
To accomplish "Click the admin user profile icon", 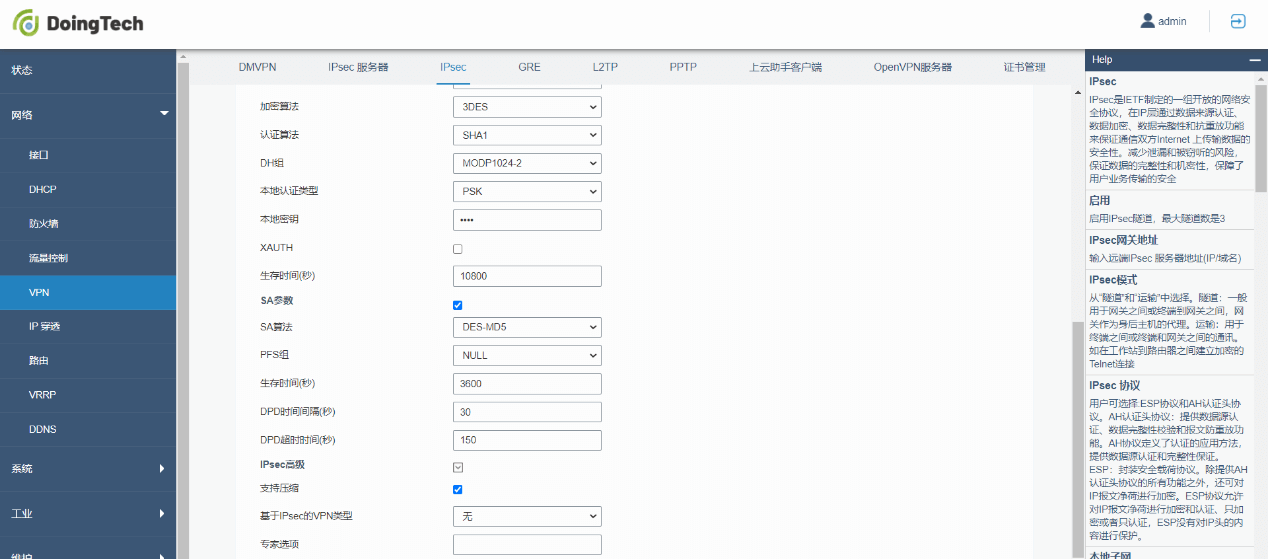I will tap(1147, 21).
